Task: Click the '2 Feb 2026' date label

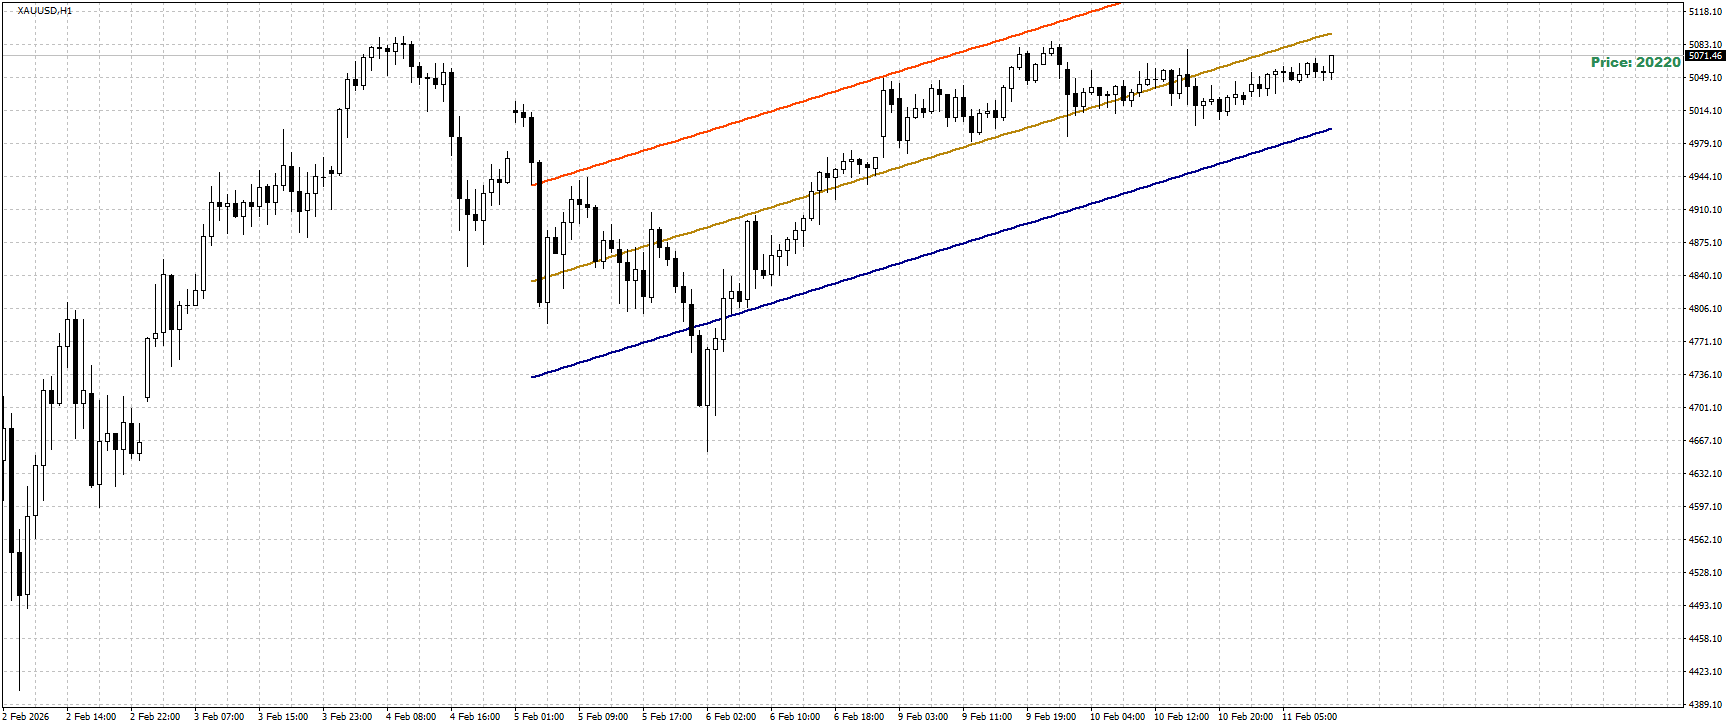Action: tap(26, 717)
